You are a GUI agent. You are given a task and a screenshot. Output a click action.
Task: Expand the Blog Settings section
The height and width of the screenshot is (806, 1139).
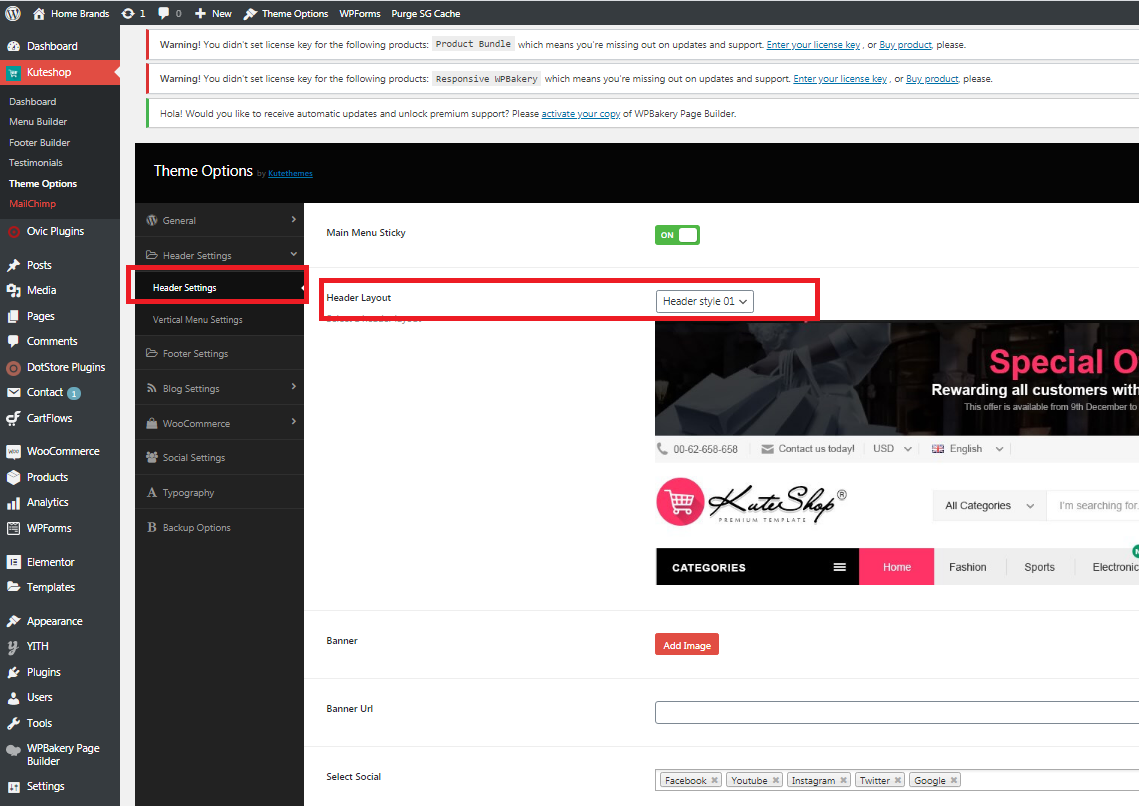[219, 388]
